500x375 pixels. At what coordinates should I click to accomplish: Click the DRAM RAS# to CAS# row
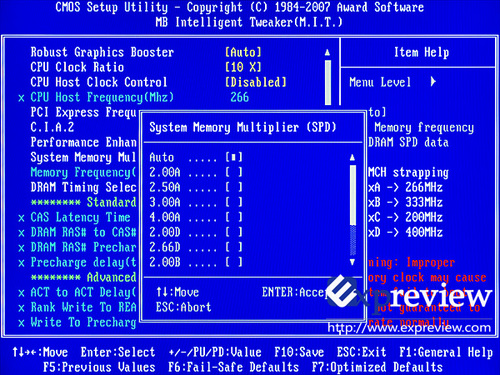77,232
